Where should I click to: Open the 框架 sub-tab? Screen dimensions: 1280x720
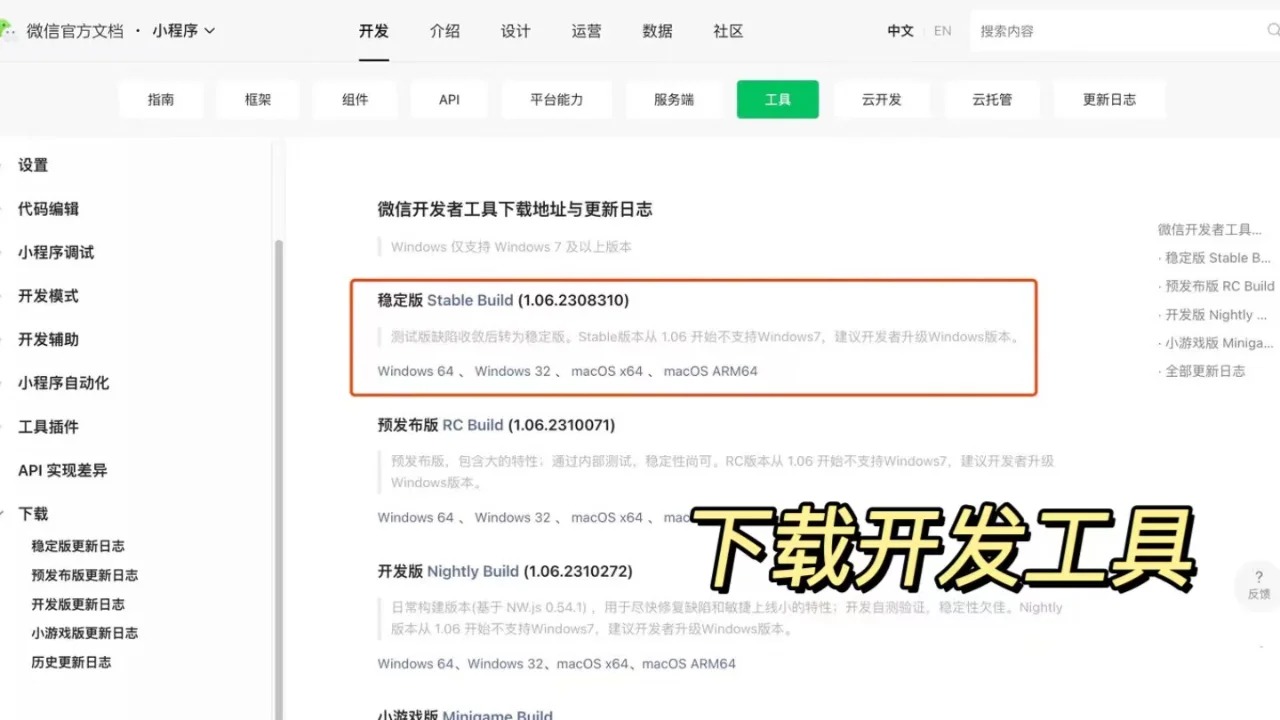tap(258, 99)
